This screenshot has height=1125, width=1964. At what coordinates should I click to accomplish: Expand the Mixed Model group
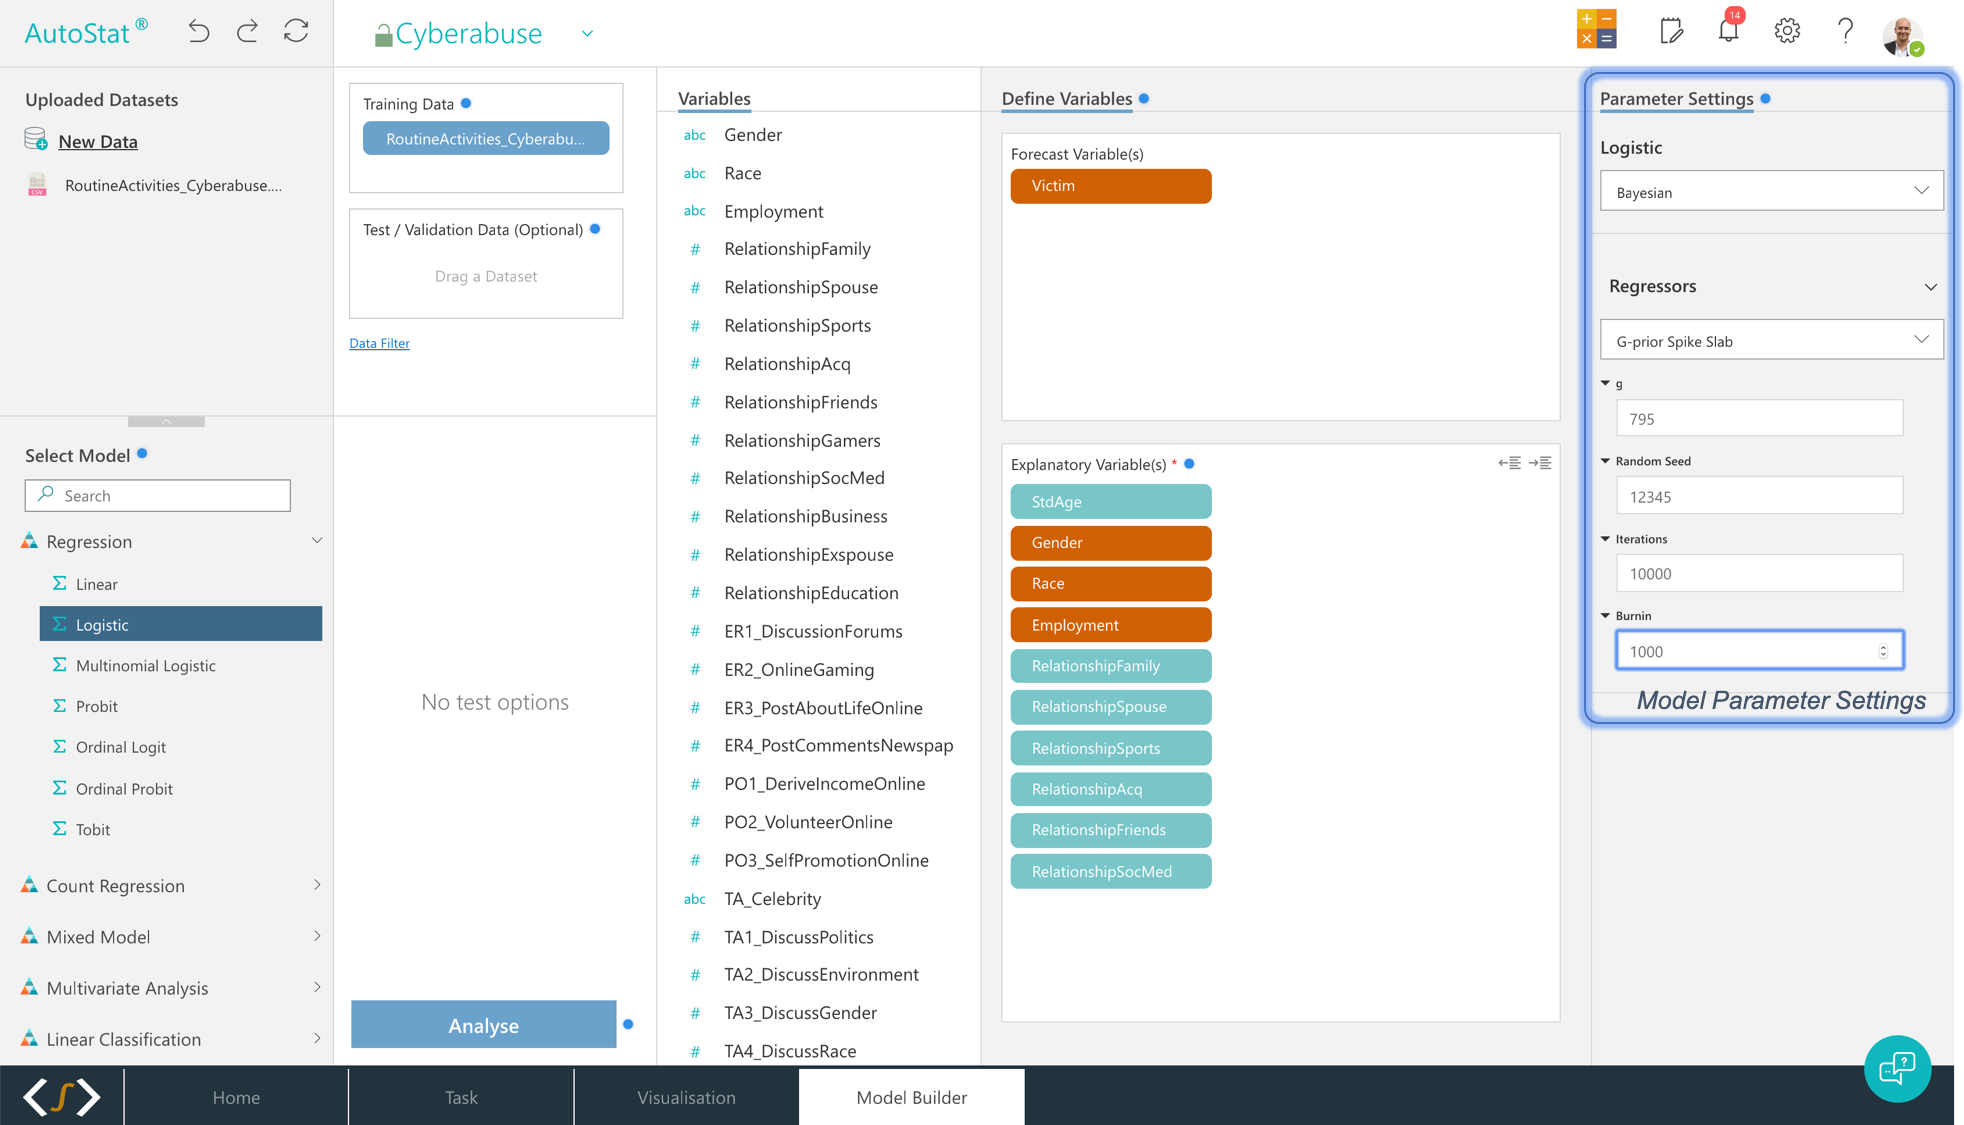click(317, 936)
